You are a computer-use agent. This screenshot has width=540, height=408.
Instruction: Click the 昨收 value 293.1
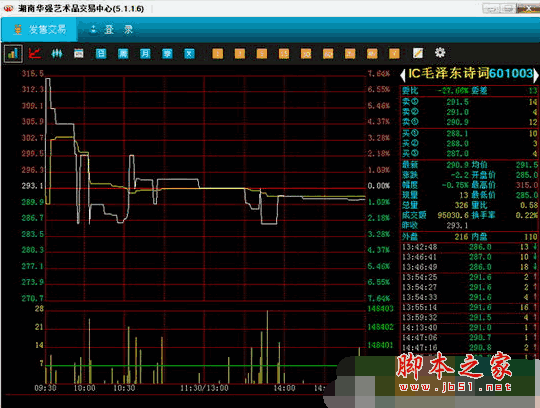[x=457, y=226]
